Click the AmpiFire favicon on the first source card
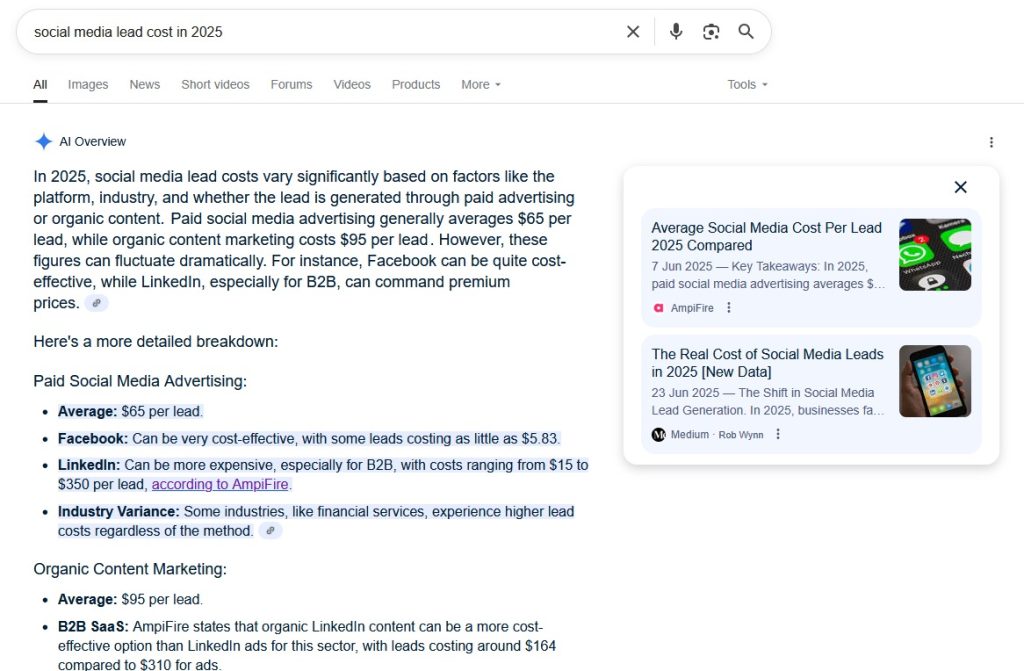This screenshot has height=671, width=1024. pos(658,308)
